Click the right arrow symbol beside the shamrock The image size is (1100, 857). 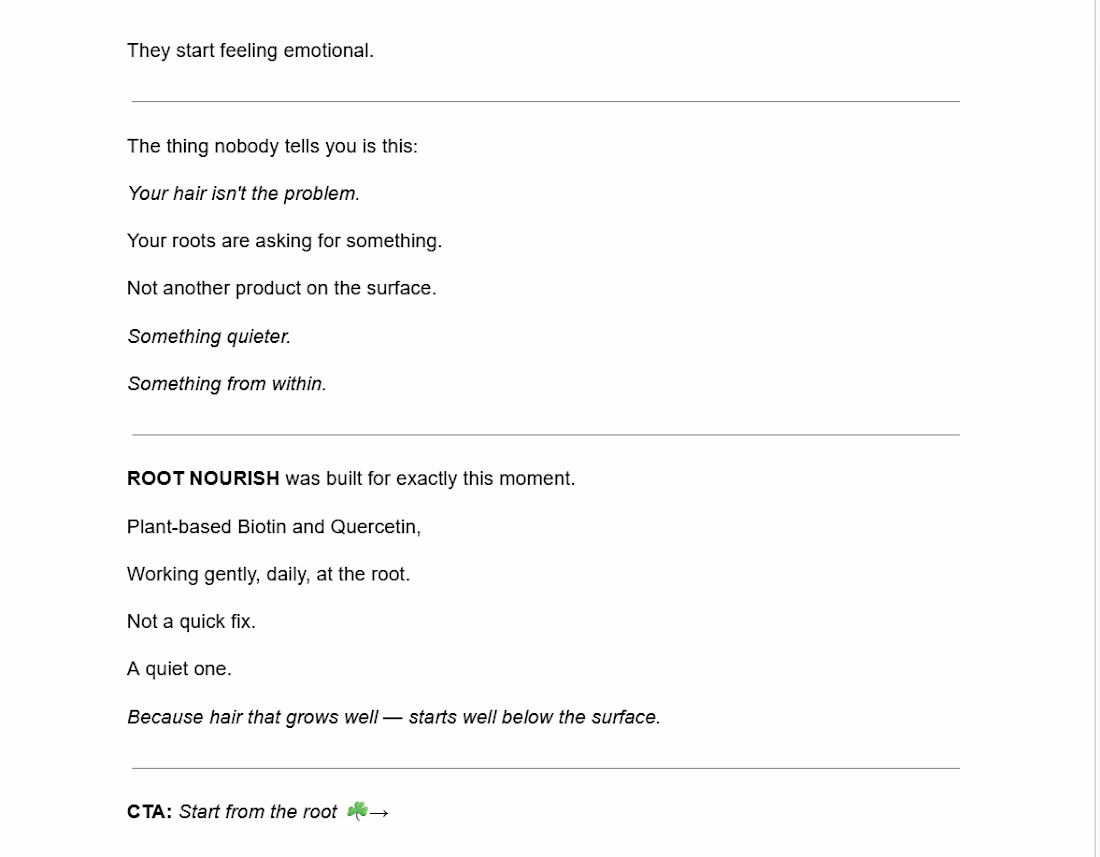pos(379,813)
